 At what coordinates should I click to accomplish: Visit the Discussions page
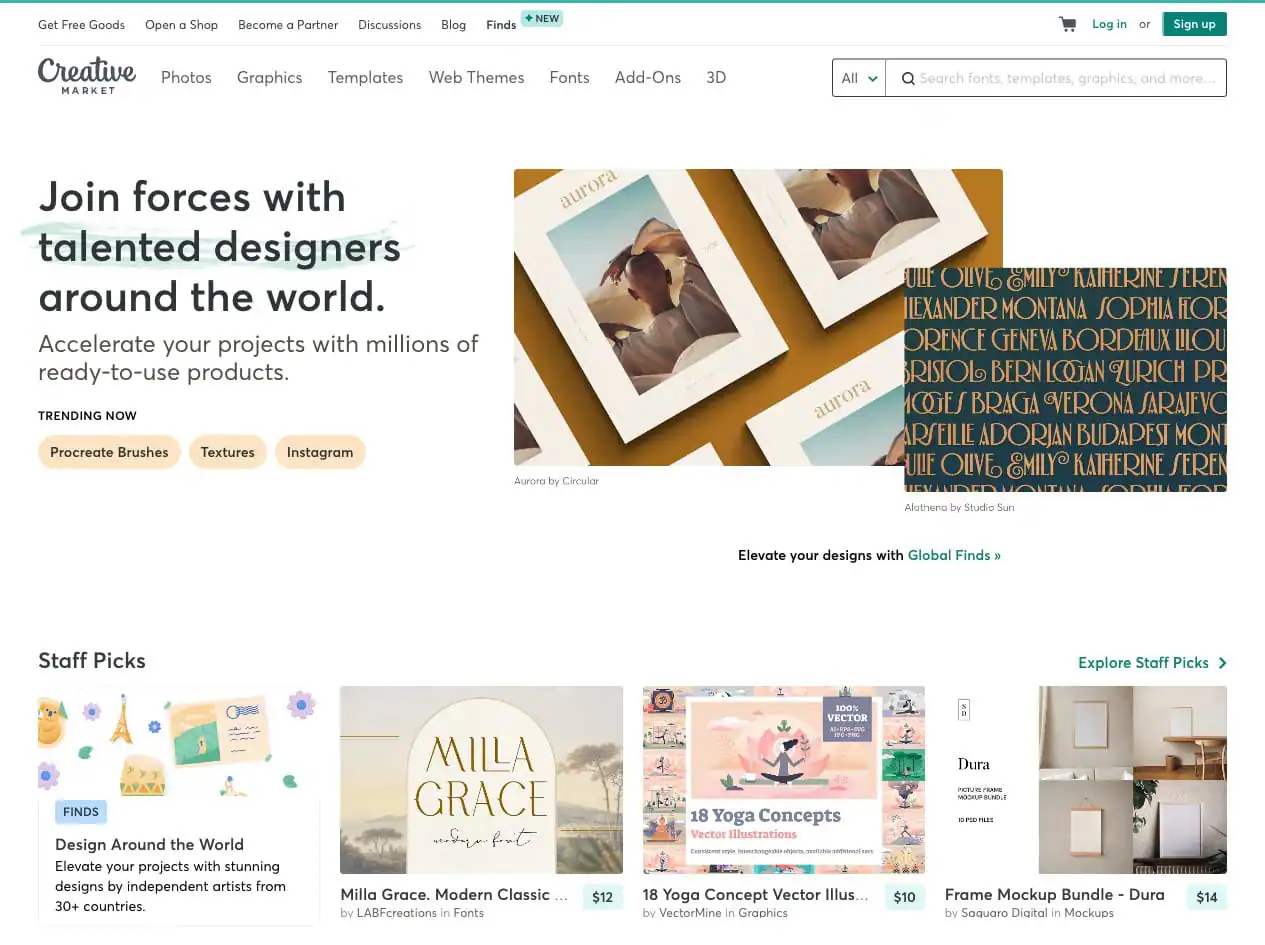tap(389, 24)
